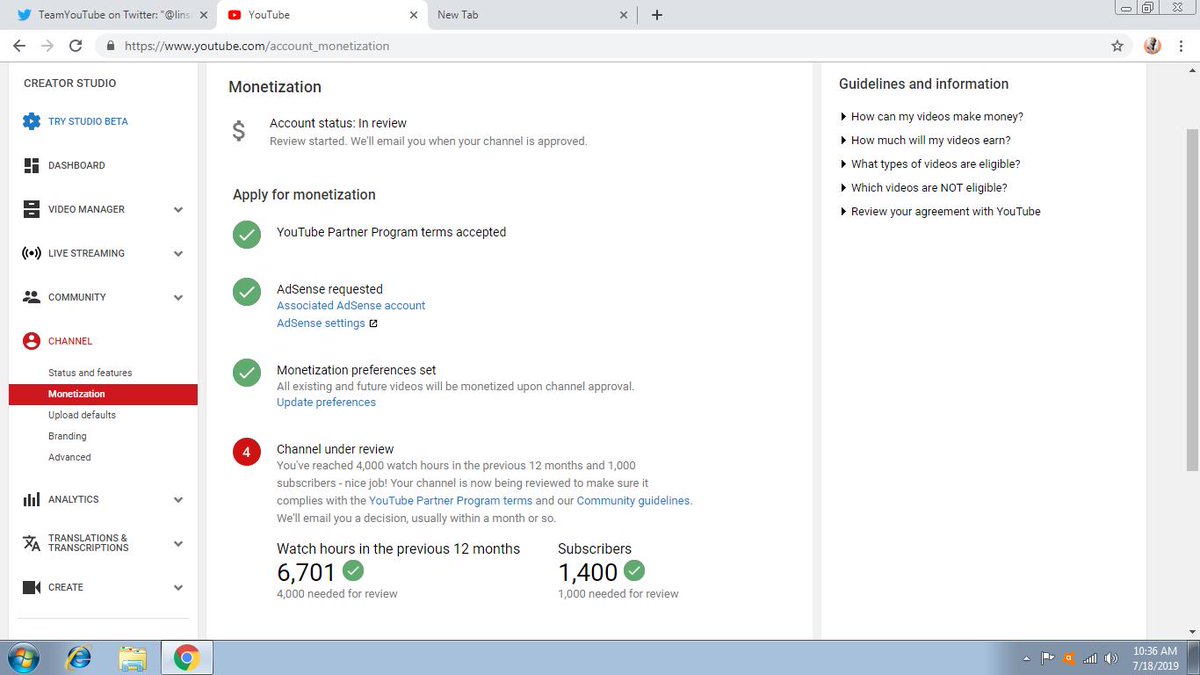Reload the page with refresh icon
The image size is (1200, 675).
[x=76, y=46]
